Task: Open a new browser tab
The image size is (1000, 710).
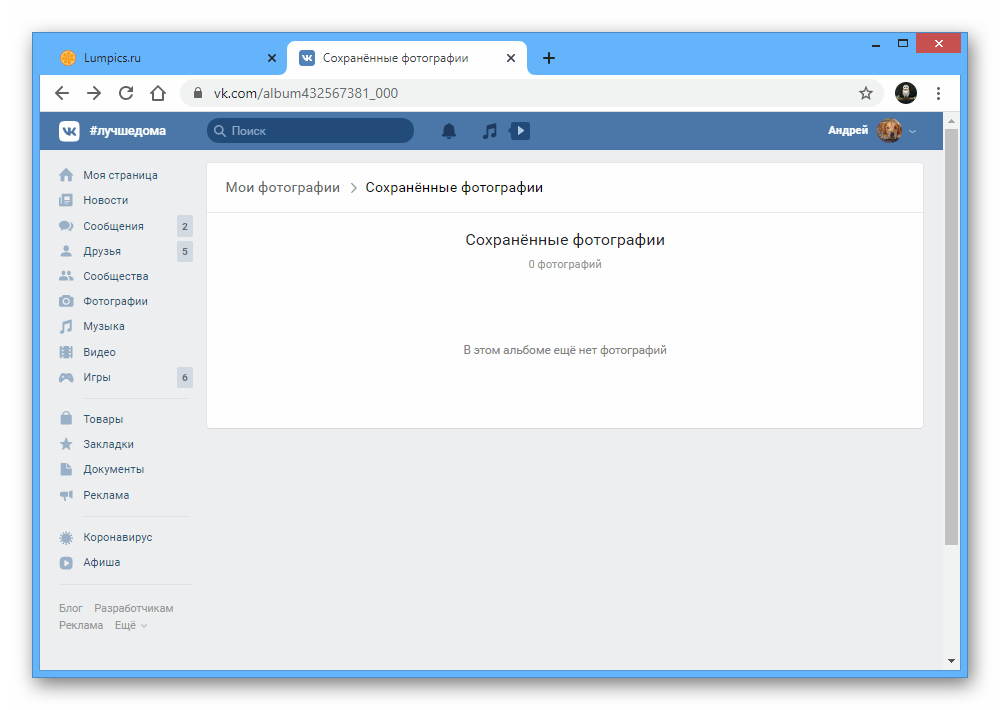Action: tap(549, 58)
